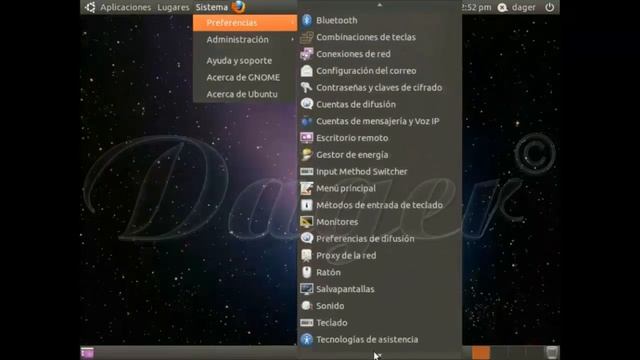Open Monitores entry

[379, 222]
